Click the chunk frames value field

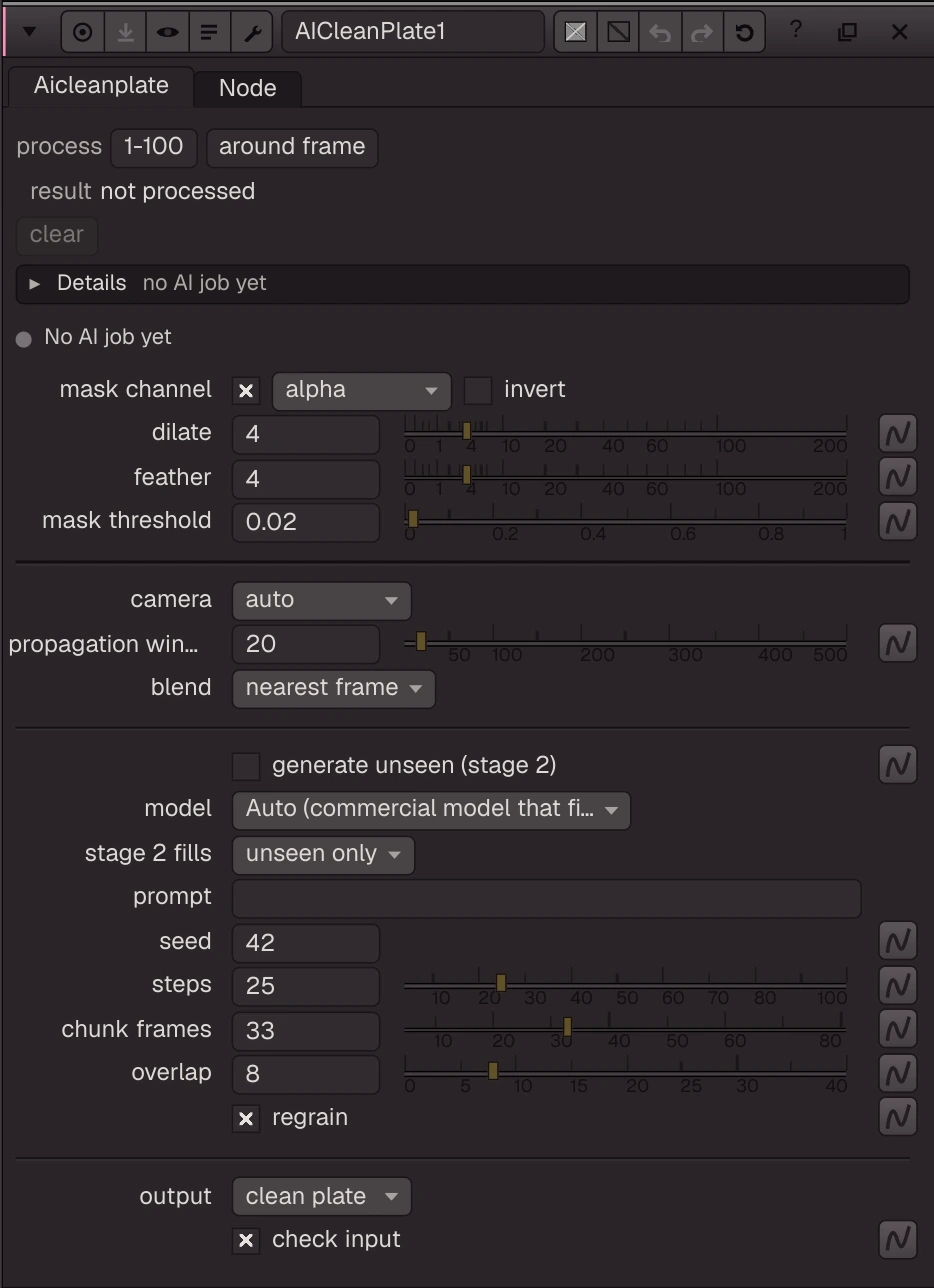tap(306, 1031)
